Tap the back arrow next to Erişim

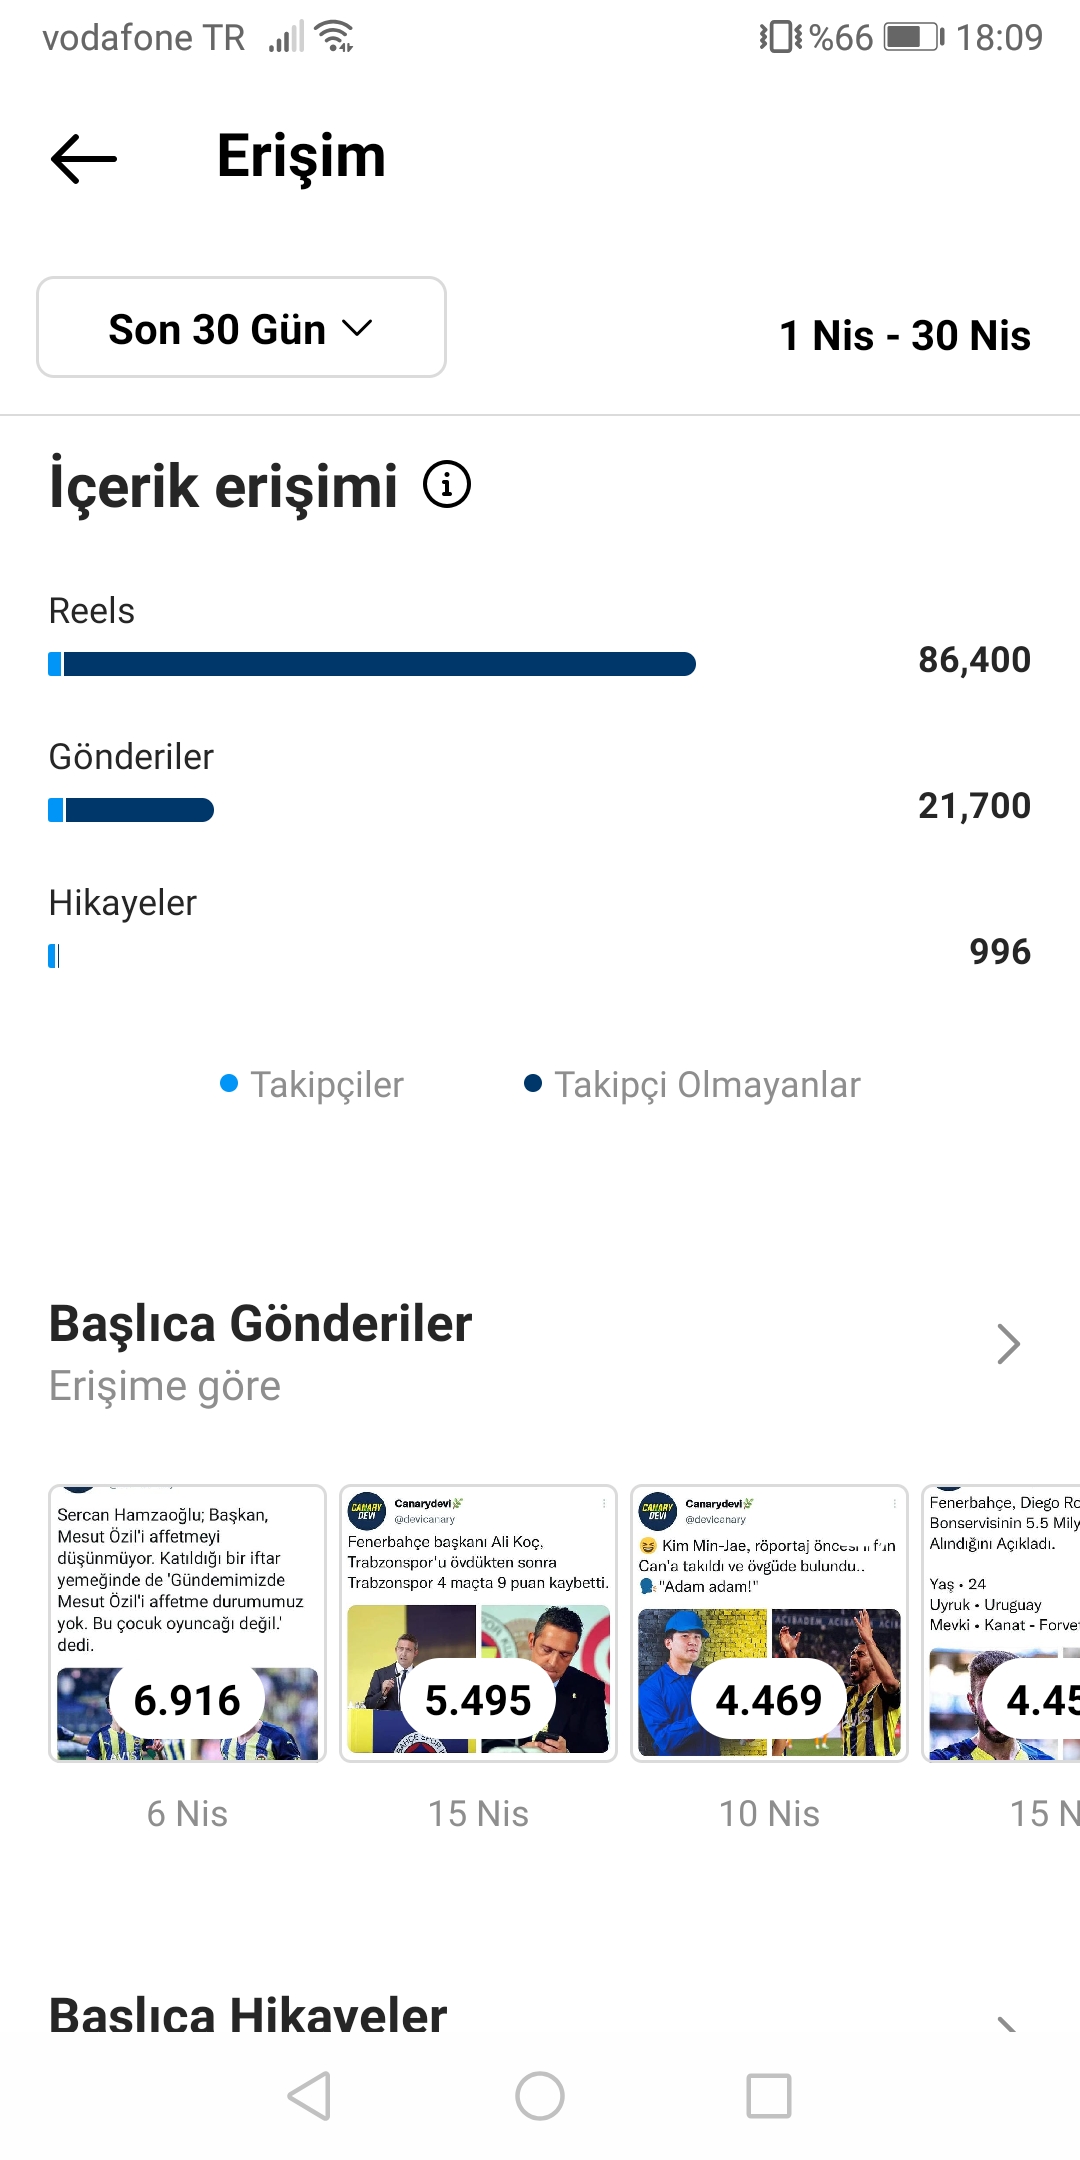click(x=84, y=158)
